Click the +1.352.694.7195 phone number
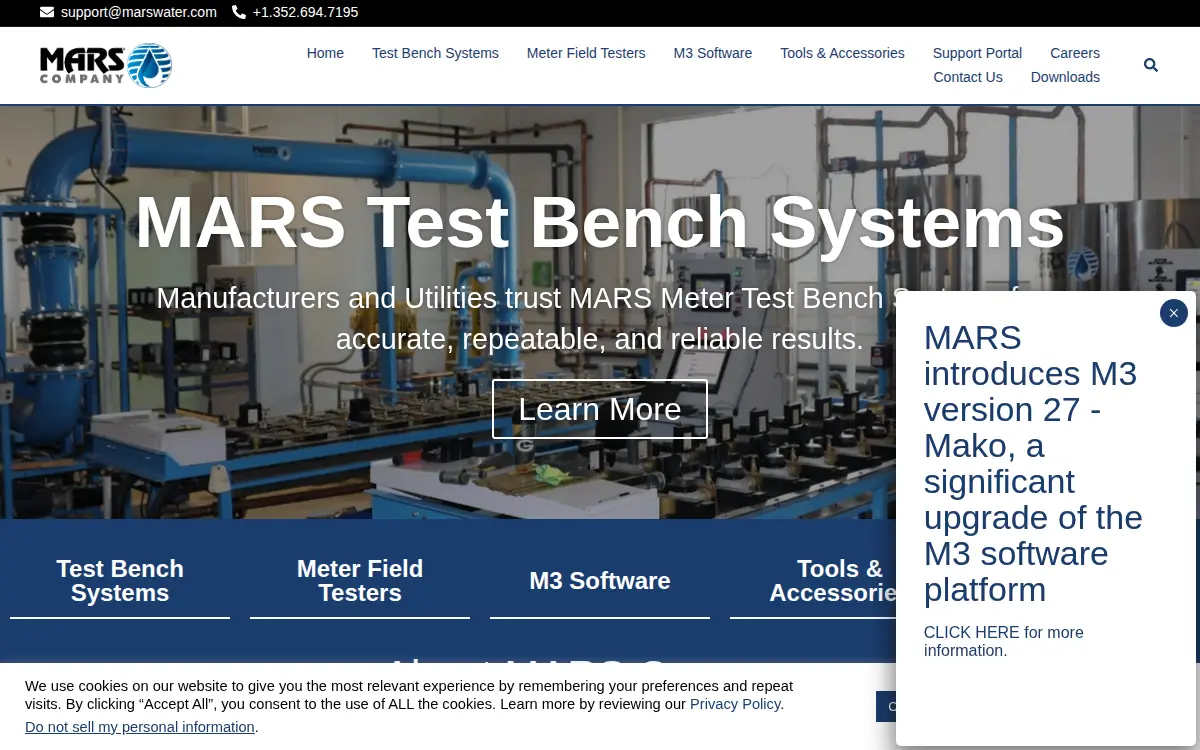This screenshot has height=750, width=1200. click(x=305, y=12)
